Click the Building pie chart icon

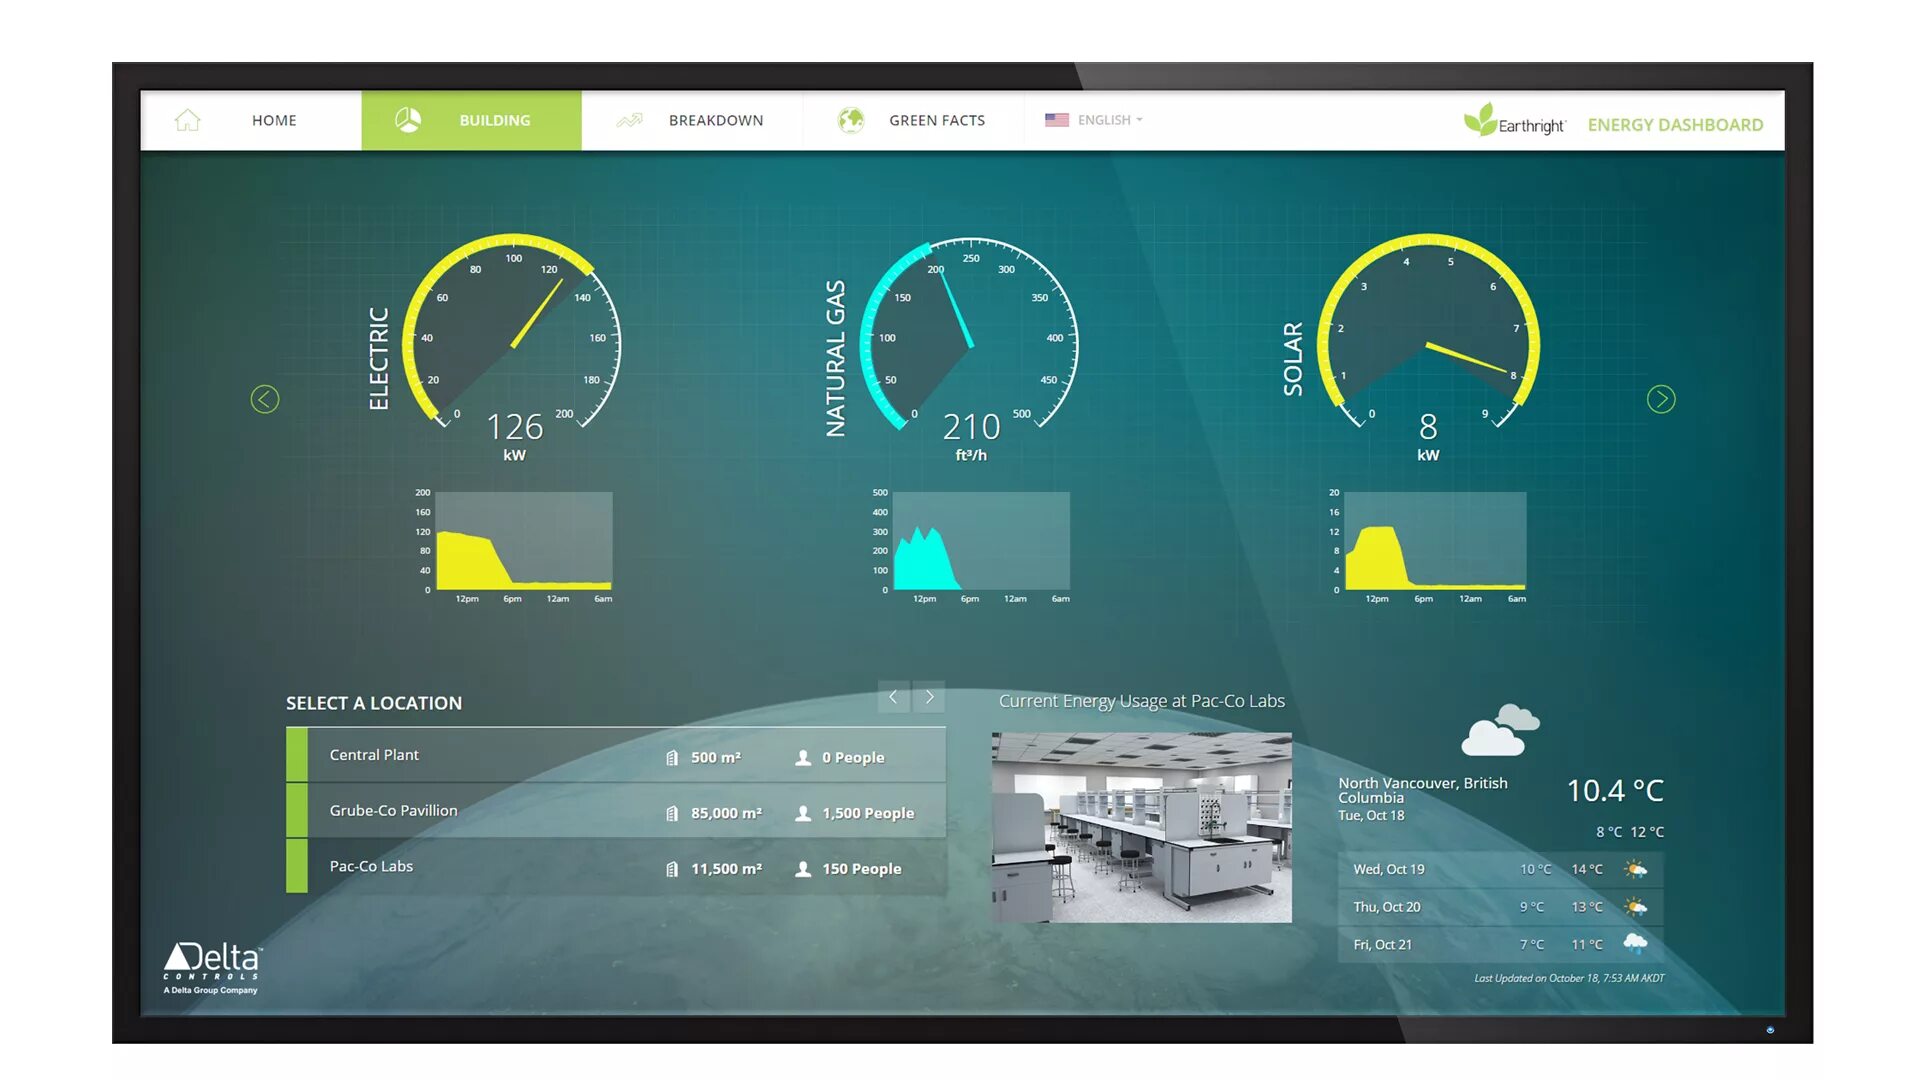coord(408,120)
